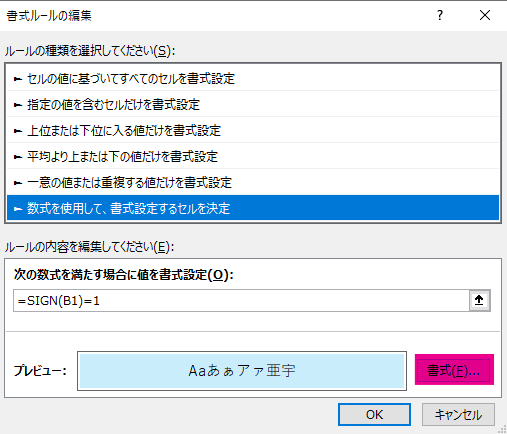Screen dimensions: 507x434
Task: Confirm with the OK button
Action: [374, 415]
